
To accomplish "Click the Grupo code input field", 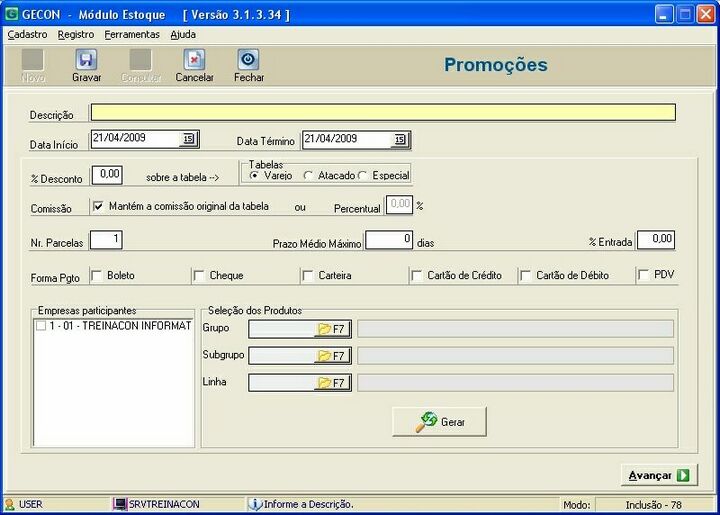I will point(281,329).
